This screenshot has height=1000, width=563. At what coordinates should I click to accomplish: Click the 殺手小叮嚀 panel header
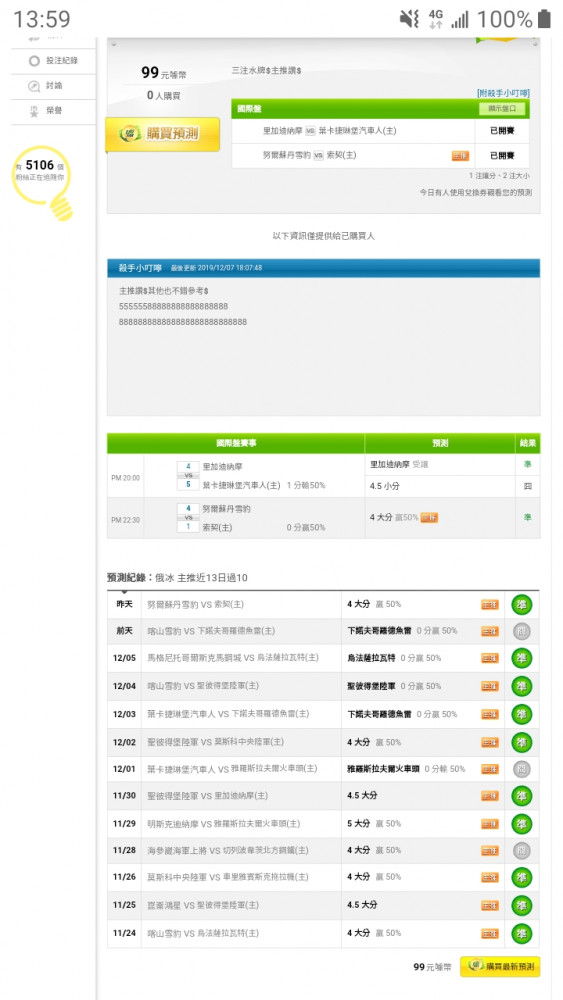pyautogui.click(x=323, y=268)
